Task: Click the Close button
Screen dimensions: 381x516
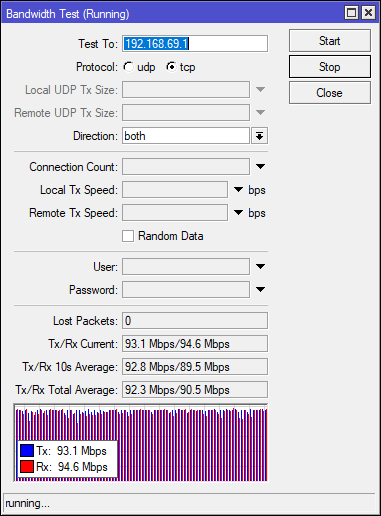Action: pos(330,93)
